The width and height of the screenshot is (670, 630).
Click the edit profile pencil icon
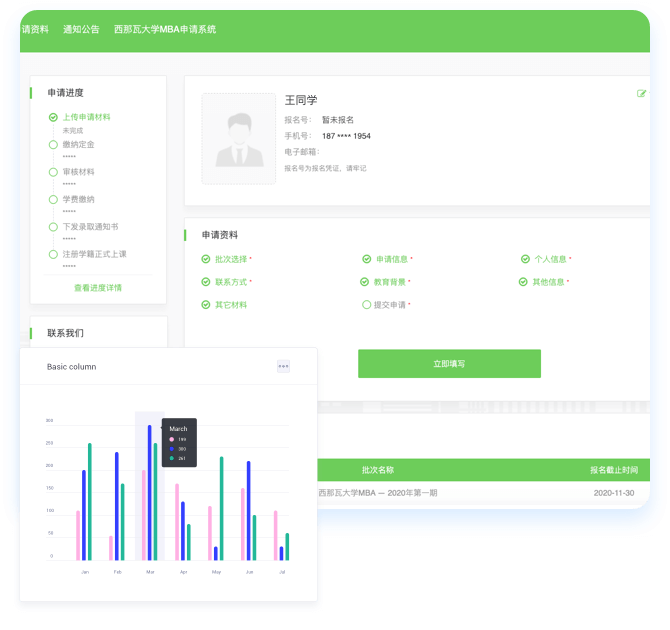pyautogui.click(x=641, y=93)
